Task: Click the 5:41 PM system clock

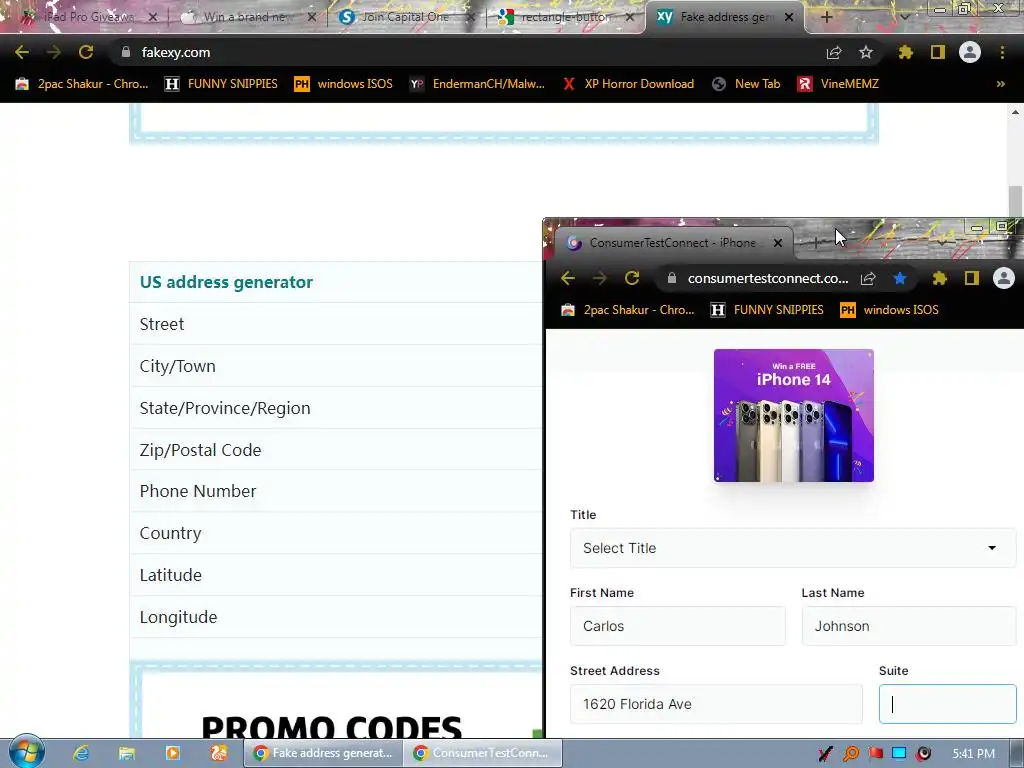Action: click(x=974, y=754)
